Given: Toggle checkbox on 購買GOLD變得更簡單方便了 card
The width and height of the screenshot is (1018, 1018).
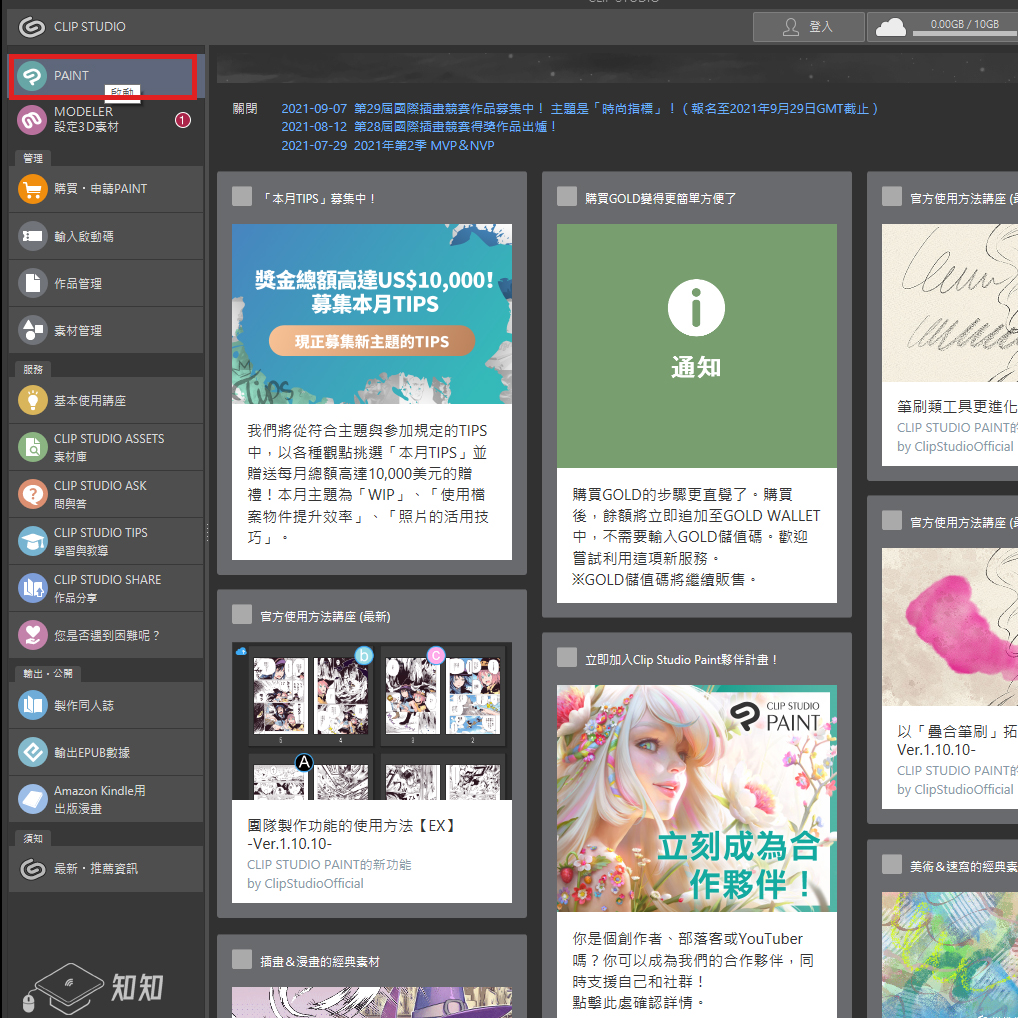Looking at the screenshot, I should pyautogui.click(x=567, y=196).
